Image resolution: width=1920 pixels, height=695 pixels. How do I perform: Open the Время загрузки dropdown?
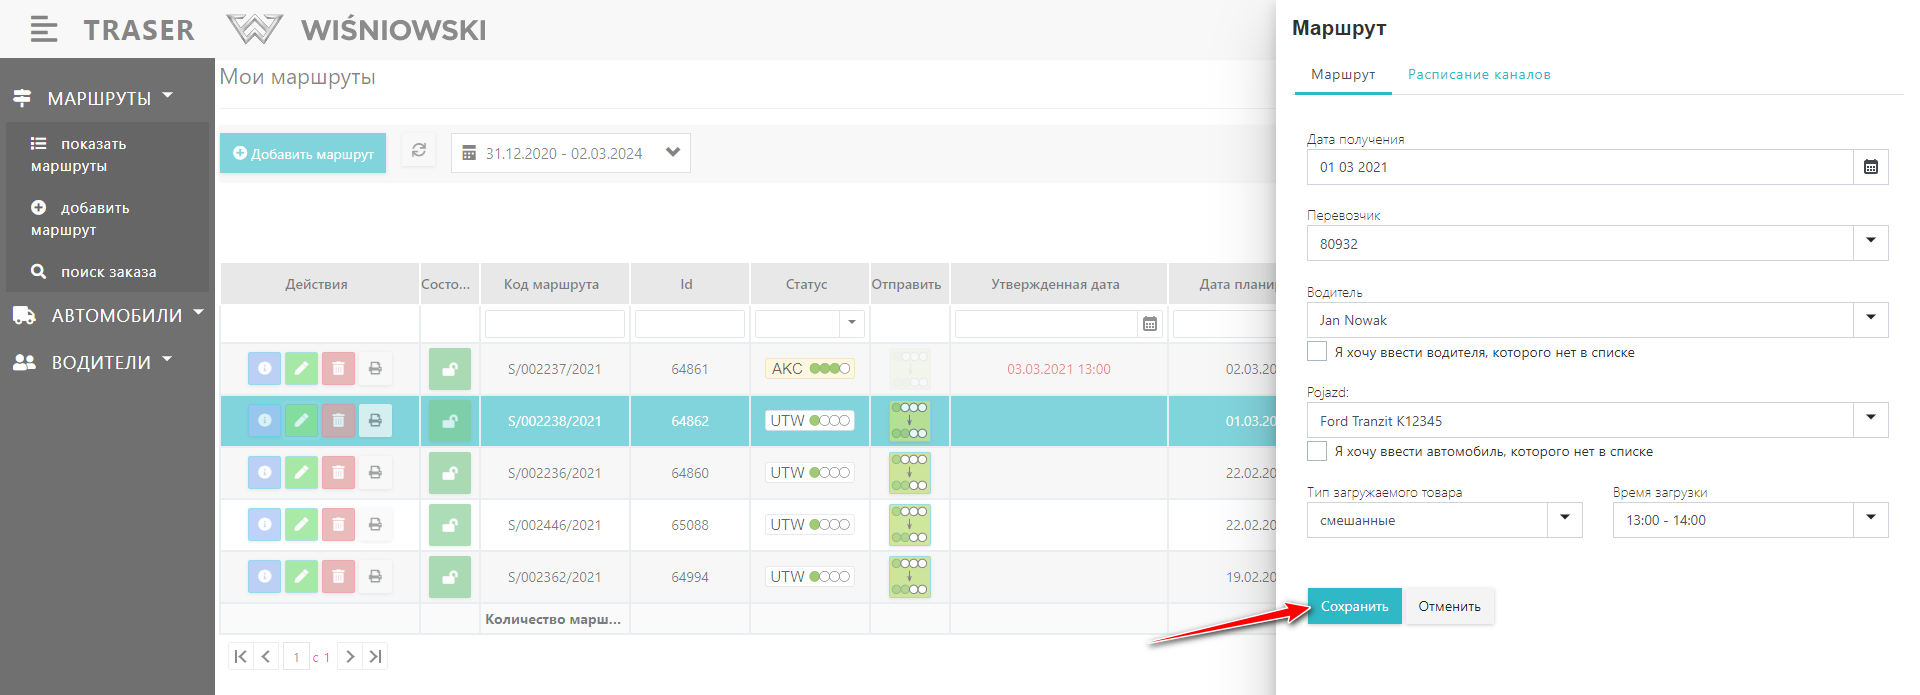coord(1870,520)
